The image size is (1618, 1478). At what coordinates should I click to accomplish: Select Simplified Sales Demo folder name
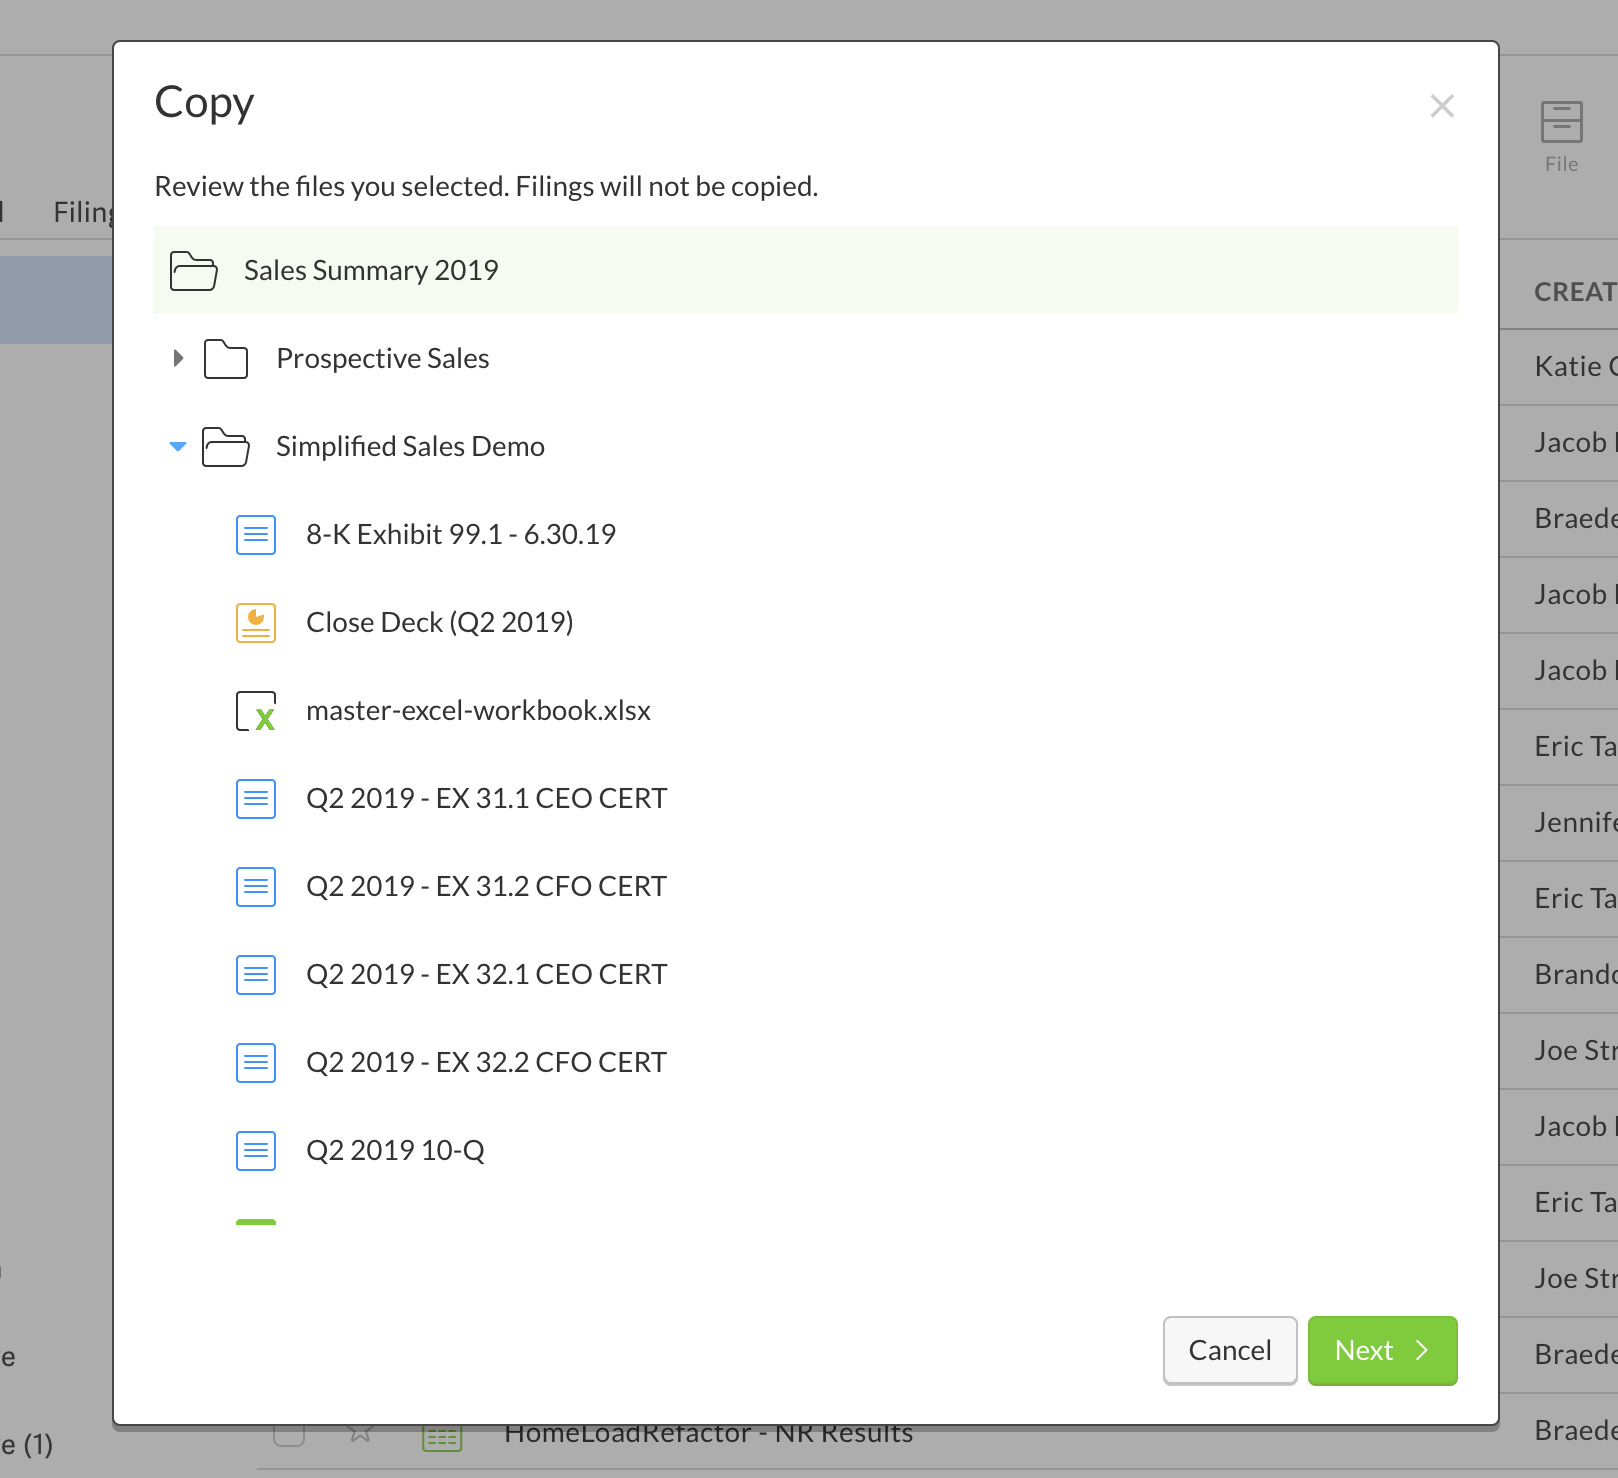click(410, 446)
